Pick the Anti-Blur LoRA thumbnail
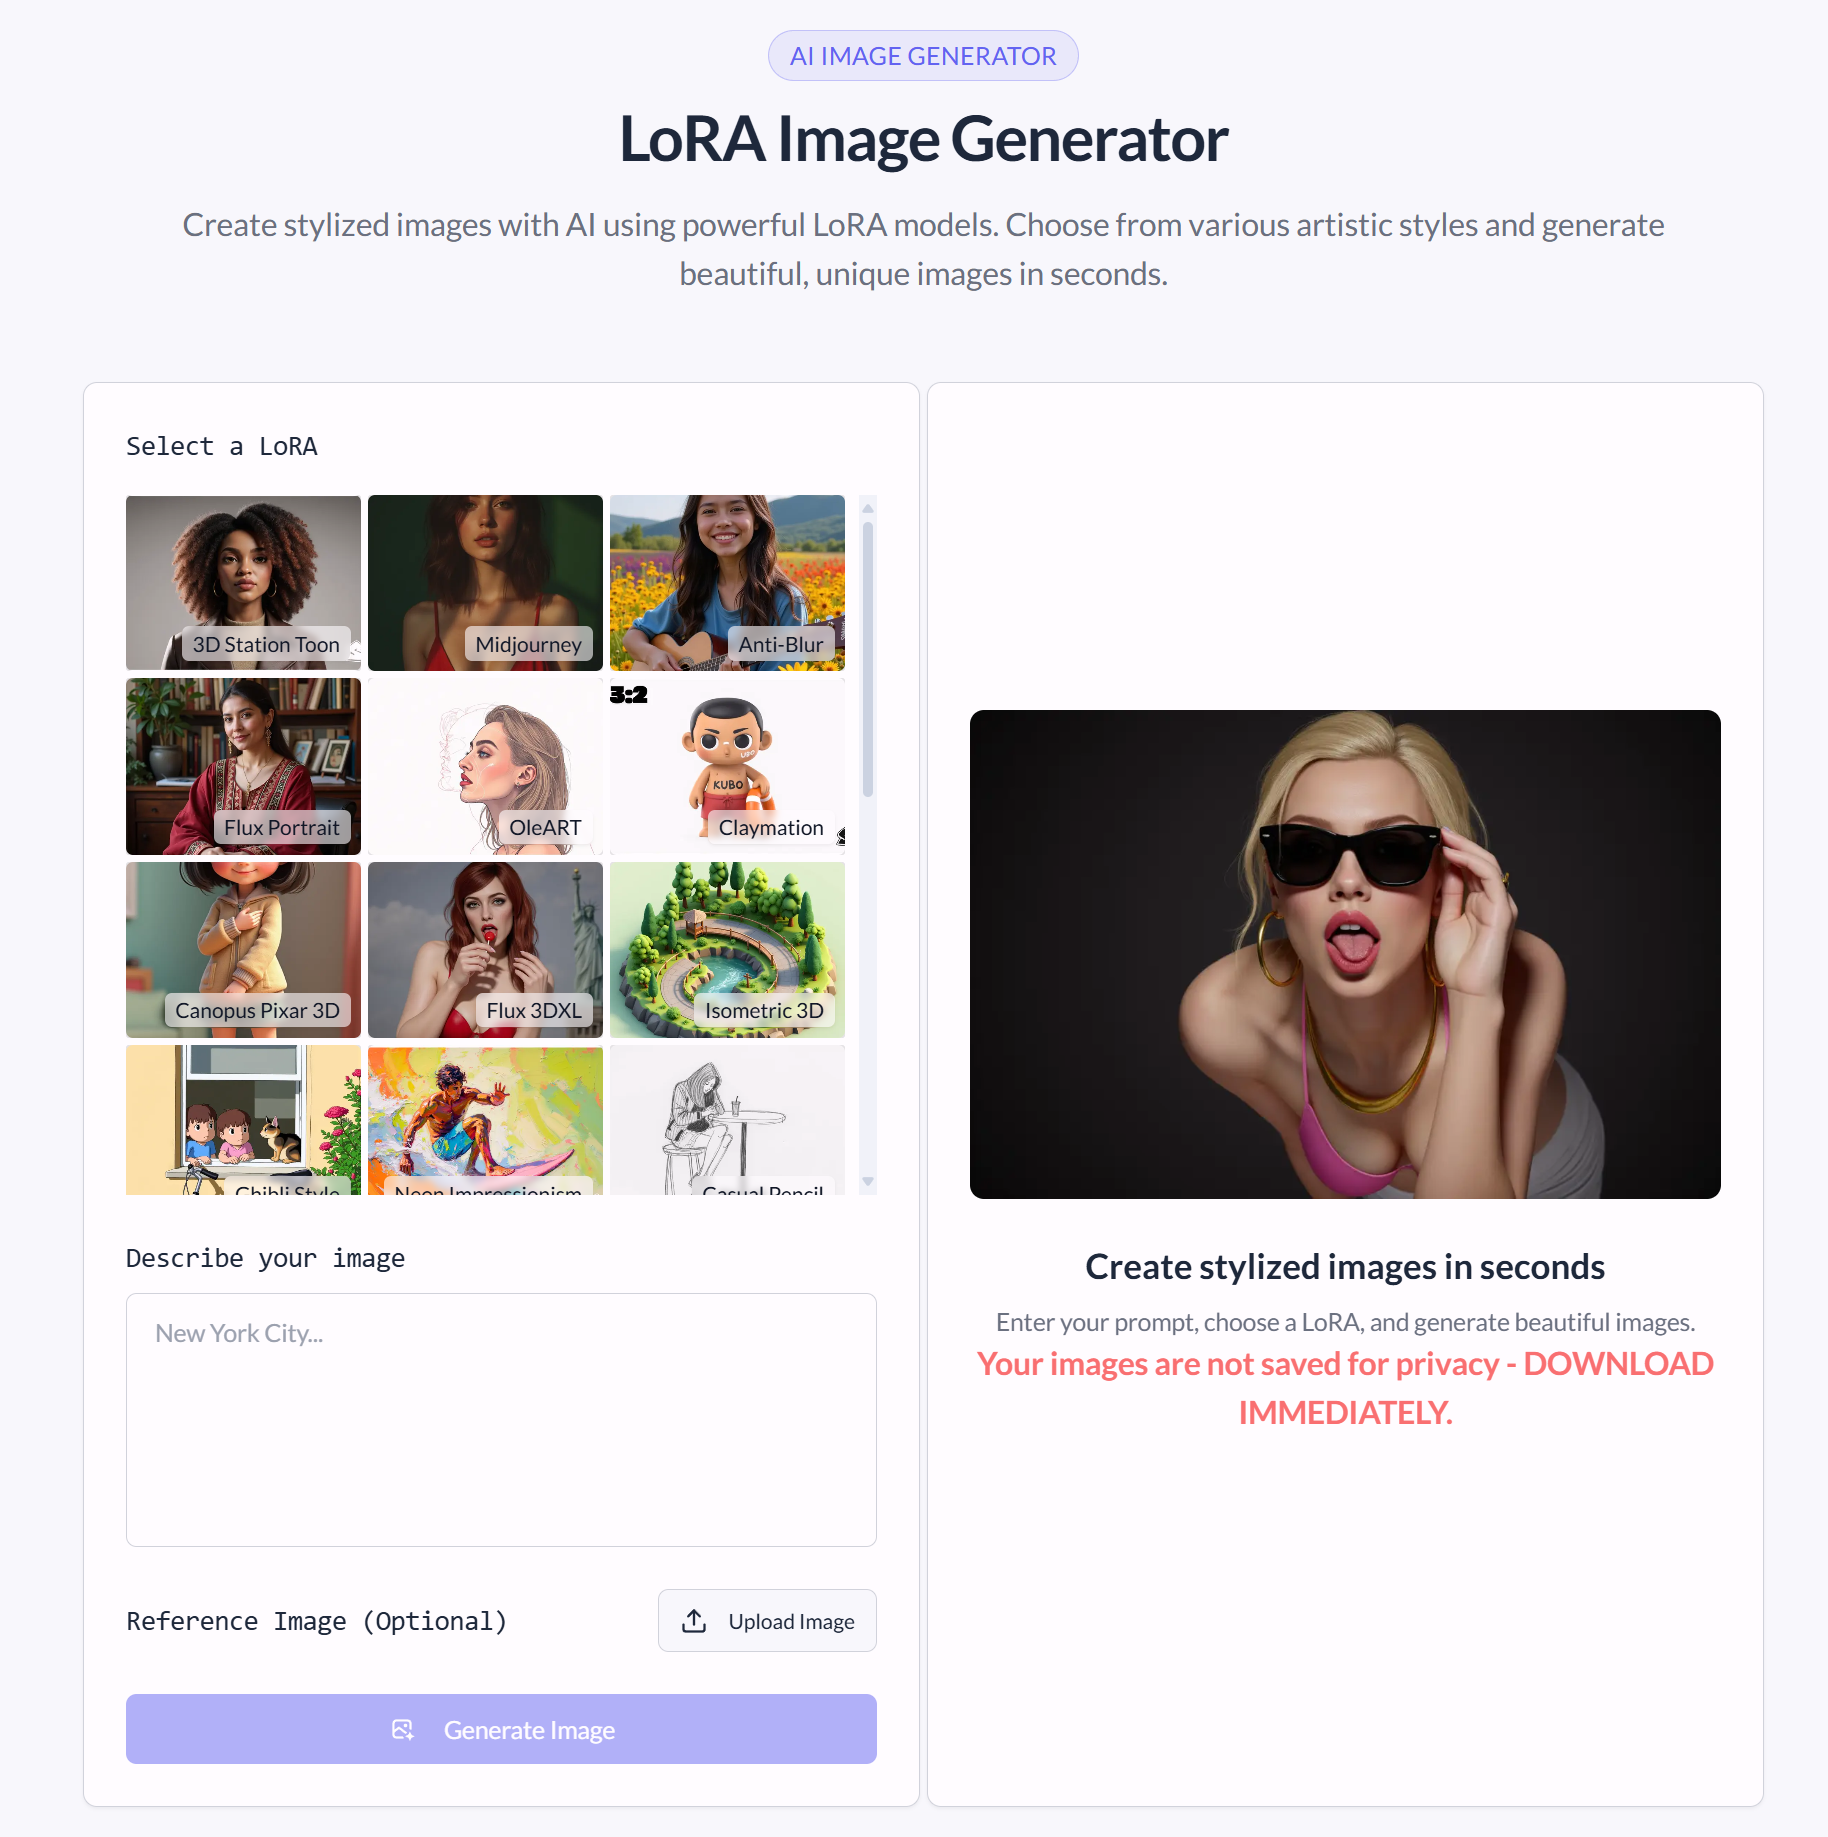 [727, 582]
